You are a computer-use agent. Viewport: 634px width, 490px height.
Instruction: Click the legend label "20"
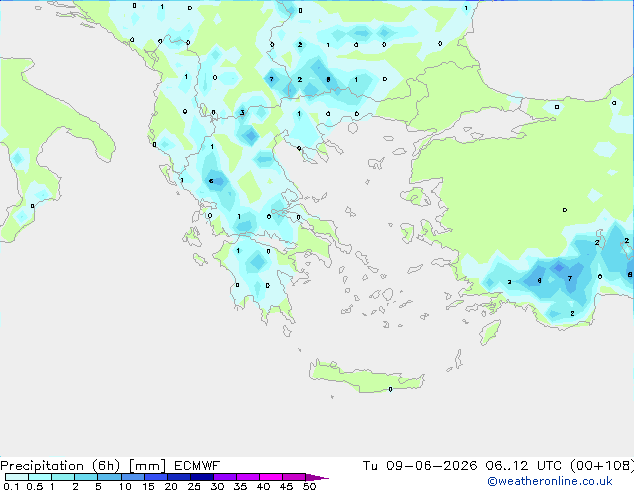[171, 486]
